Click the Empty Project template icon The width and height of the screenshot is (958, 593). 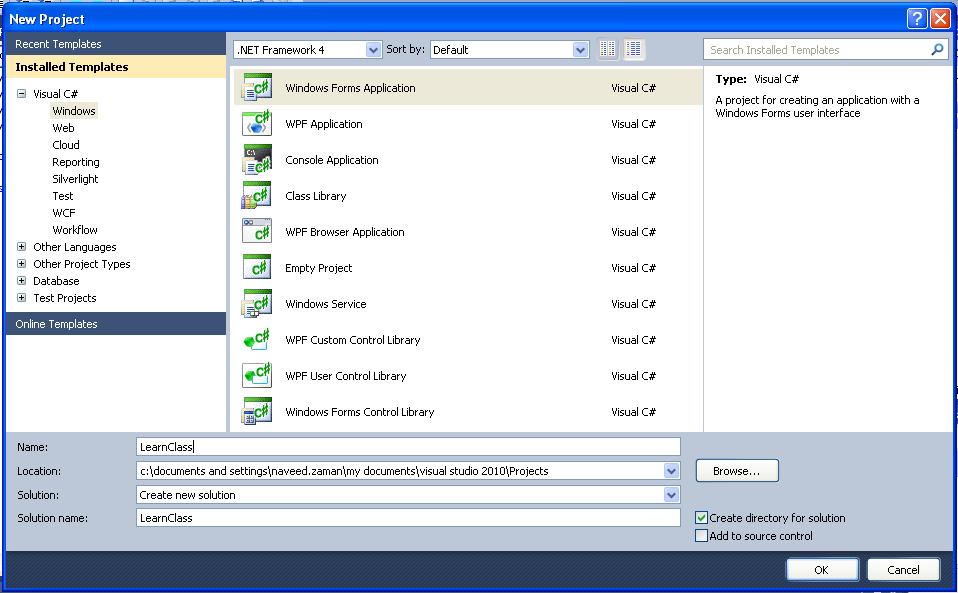pyautogui.click(x=257, y=267)
